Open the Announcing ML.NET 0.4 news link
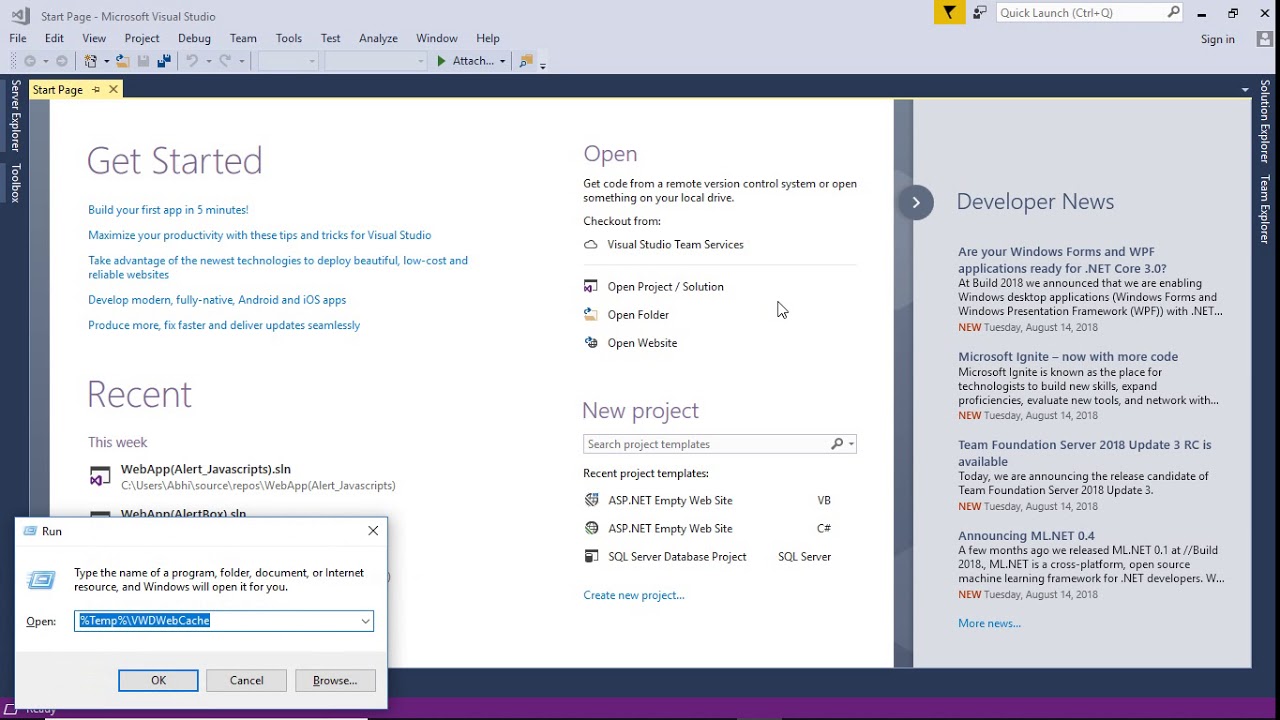1280x720 pixels. [1027, 536]
